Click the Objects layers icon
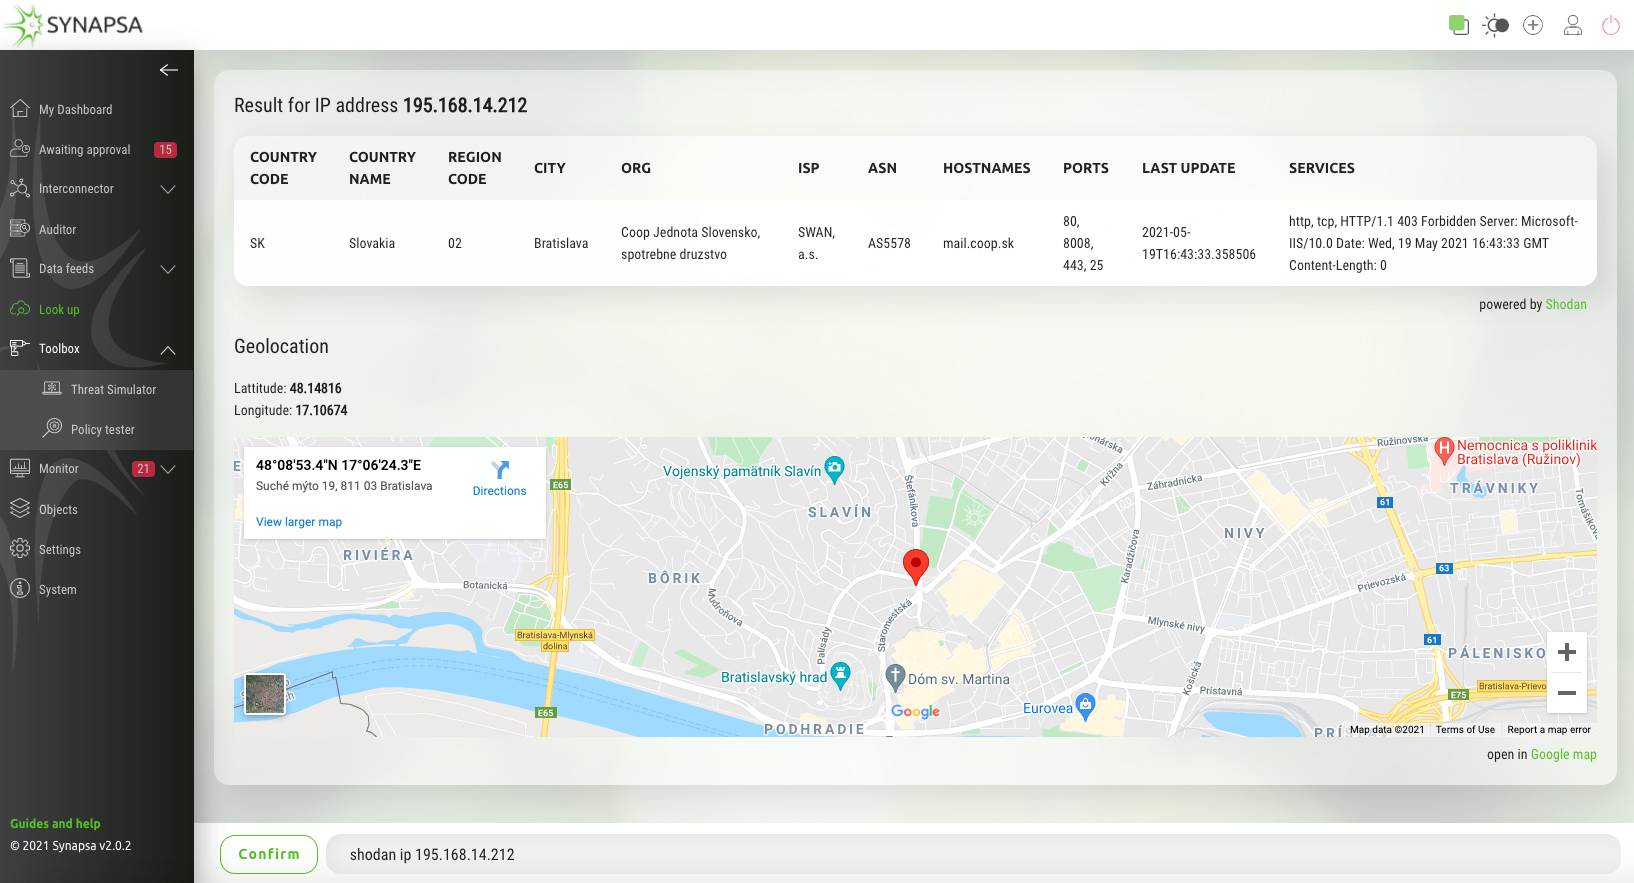 click(19, 508)
